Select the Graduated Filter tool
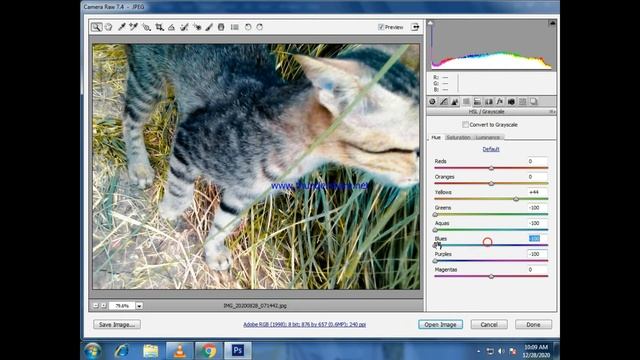640x360 pixels. pos(221,27)
